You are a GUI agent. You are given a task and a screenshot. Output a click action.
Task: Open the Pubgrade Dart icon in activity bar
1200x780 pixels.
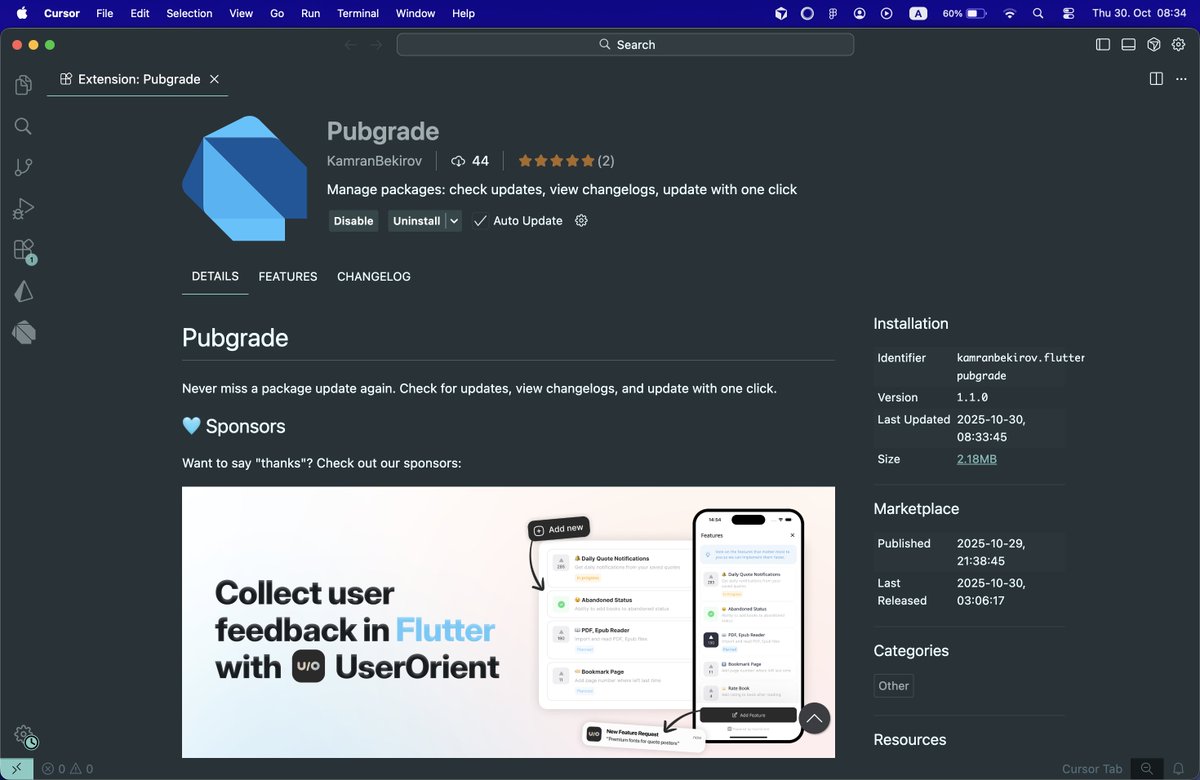coord(23,332)
